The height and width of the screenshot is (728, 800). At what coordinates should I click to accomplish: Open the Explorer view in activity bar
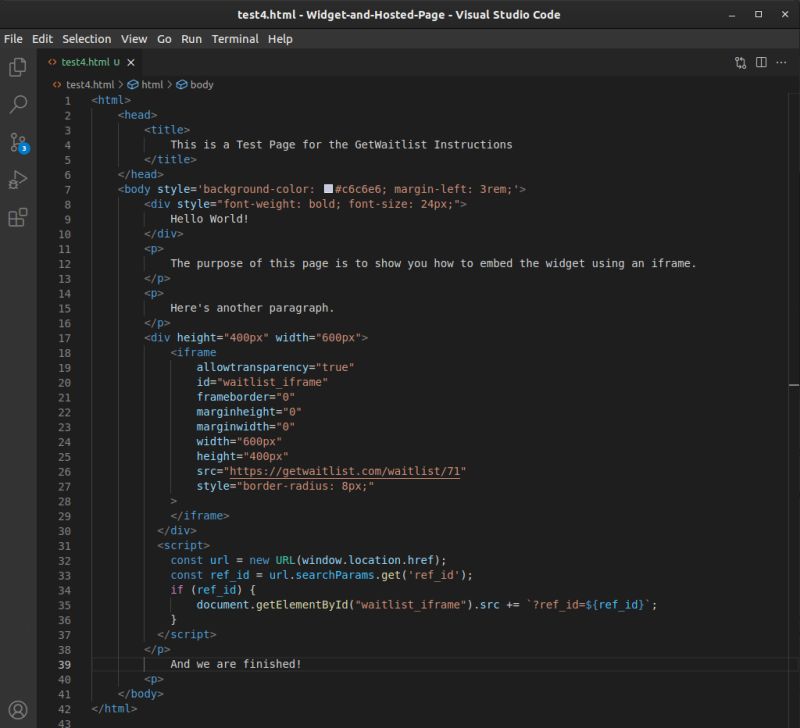[18, 67]
